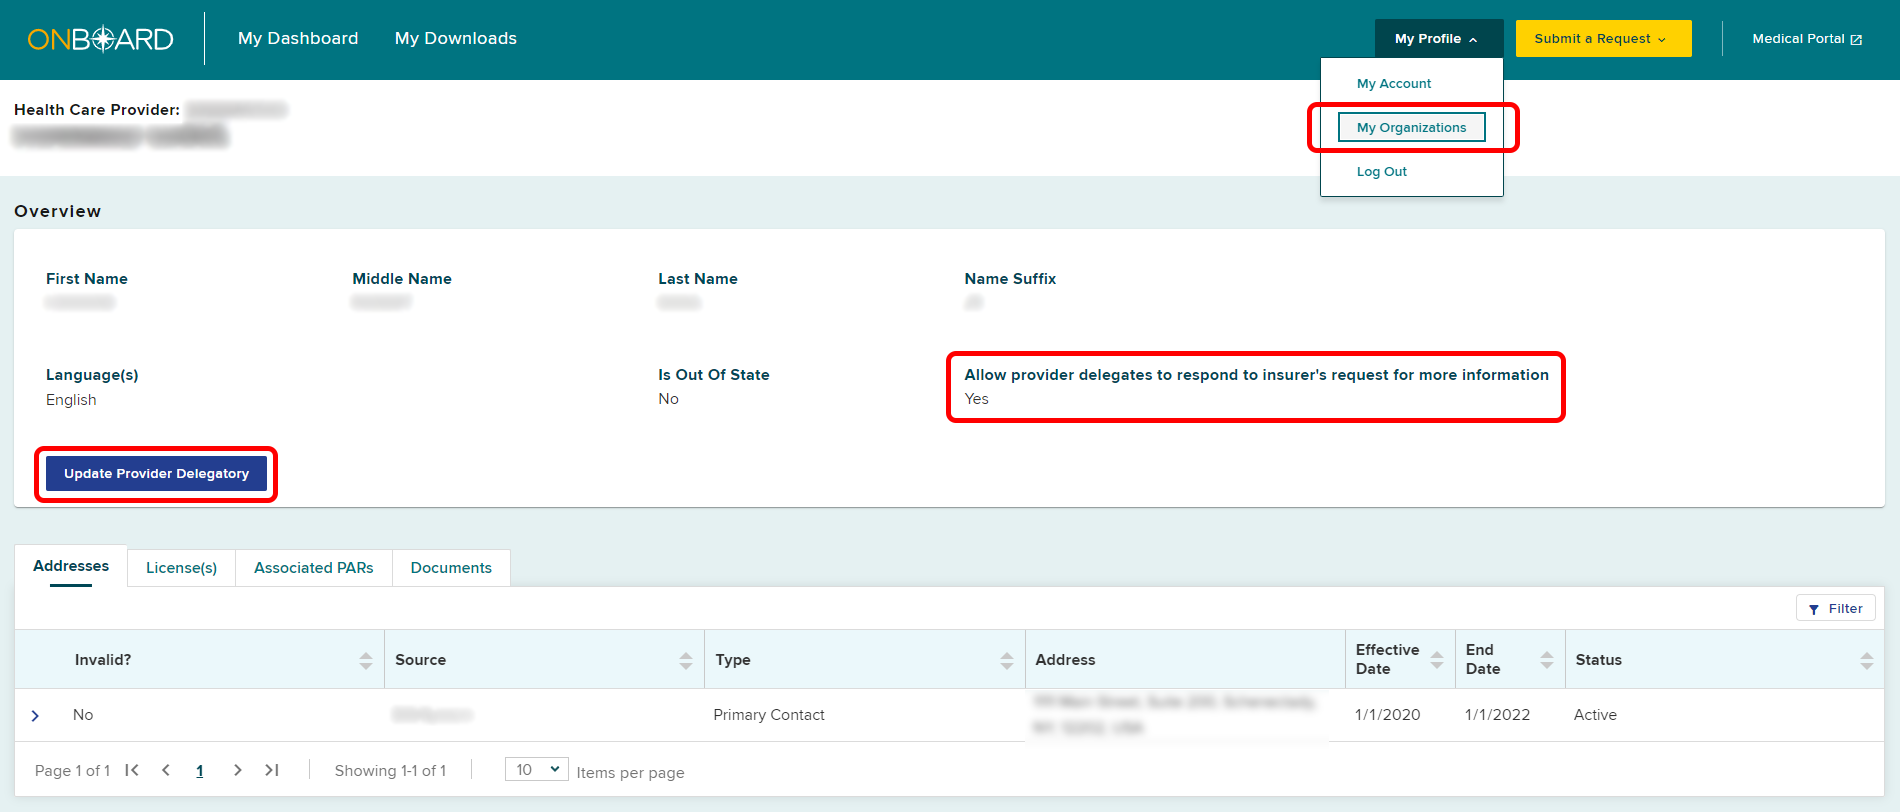Click Update Provider Delegatory button
This screenshot has height=812, width=1900.
156,474
